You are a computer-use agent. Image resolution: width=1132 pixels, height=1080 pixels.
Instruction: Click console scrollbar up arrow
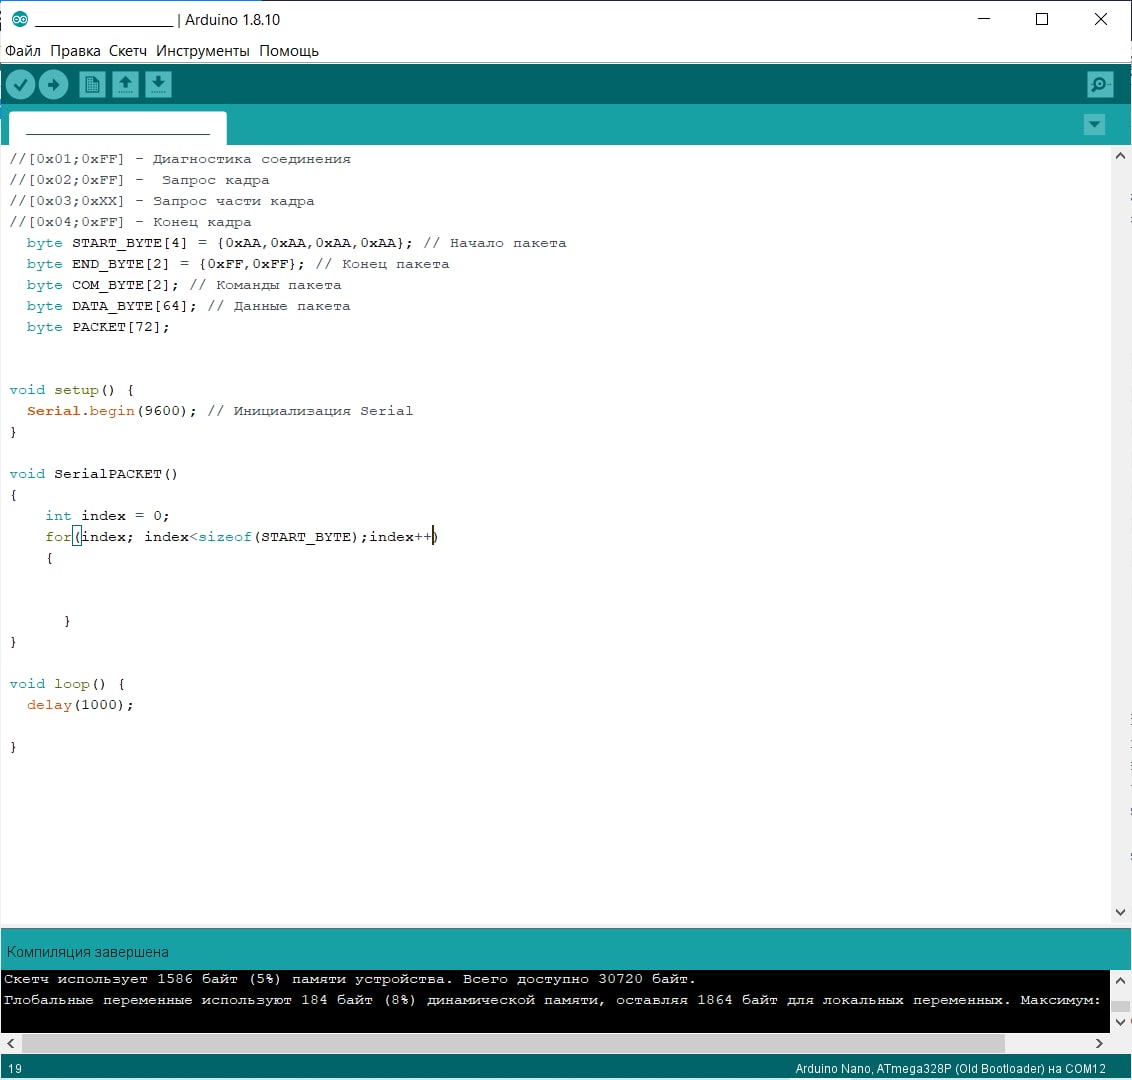(x=1120, y=980)
